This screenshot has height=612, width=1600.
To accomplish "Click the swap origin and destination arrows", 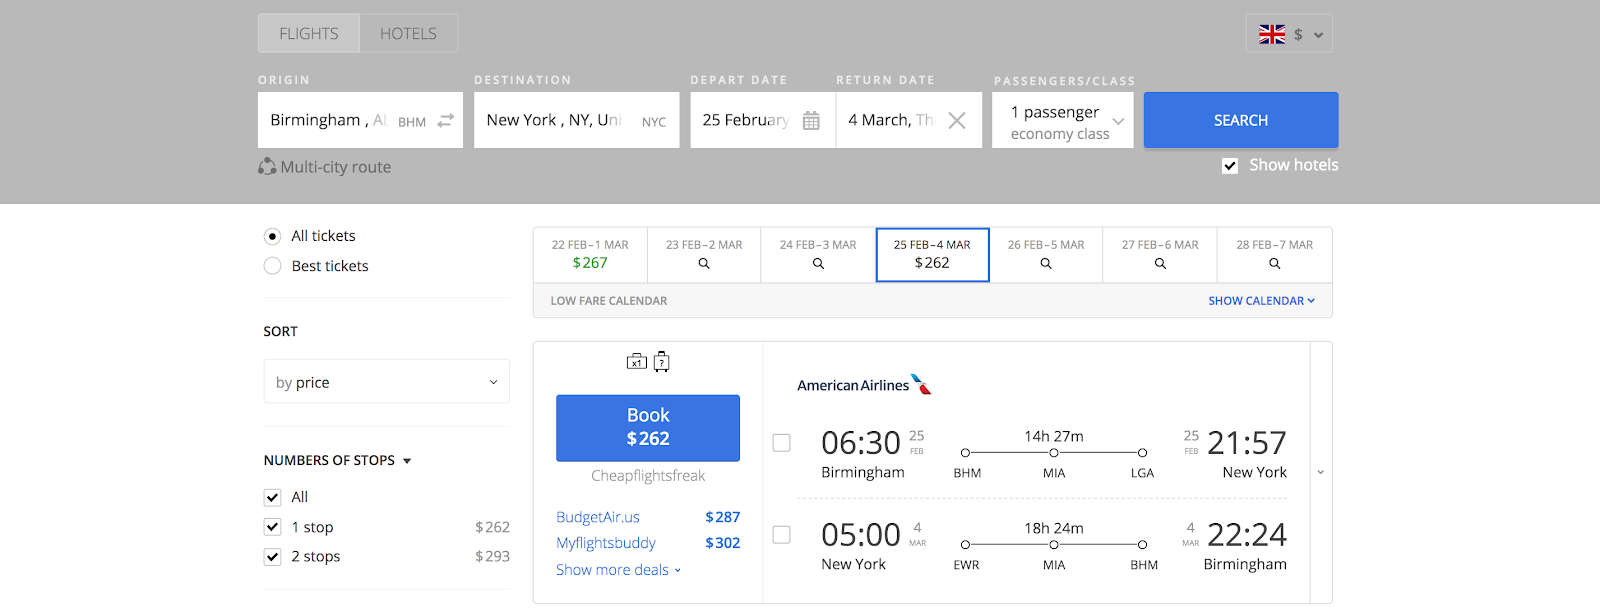I will (x=446, y=120).
